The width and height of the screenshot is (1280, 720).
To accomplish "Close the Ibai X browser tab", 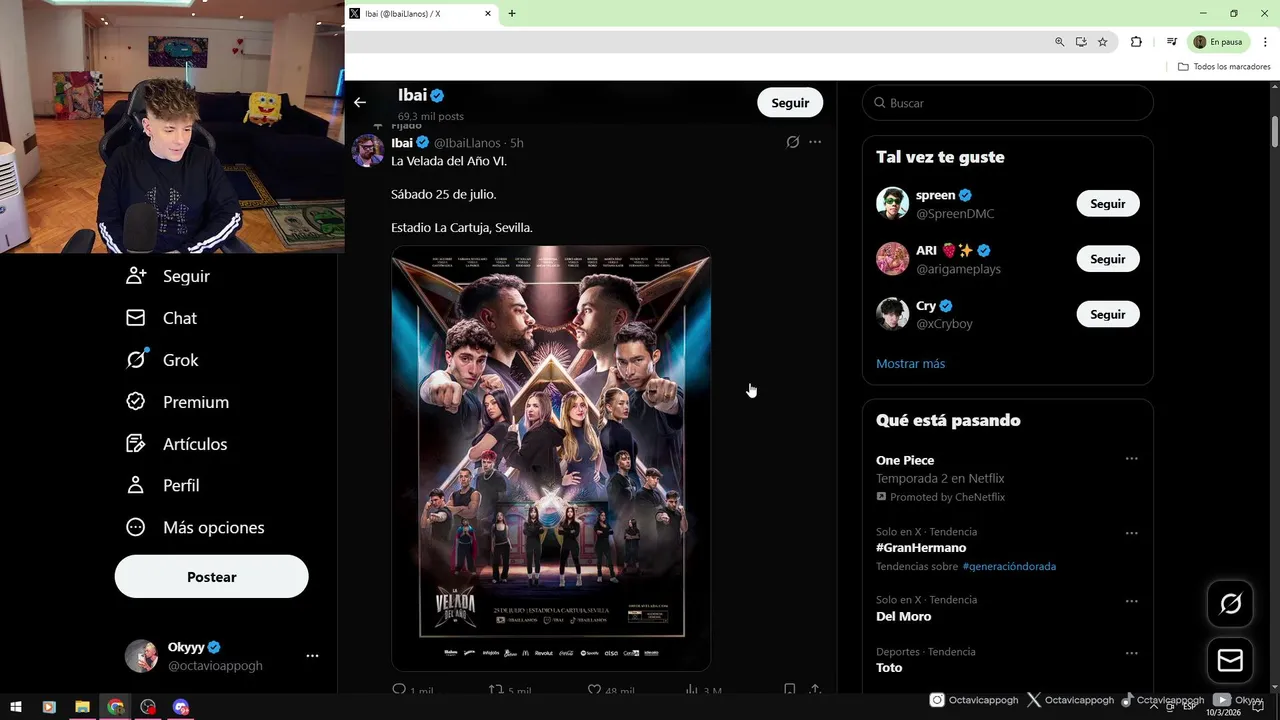I will (488, 14).
